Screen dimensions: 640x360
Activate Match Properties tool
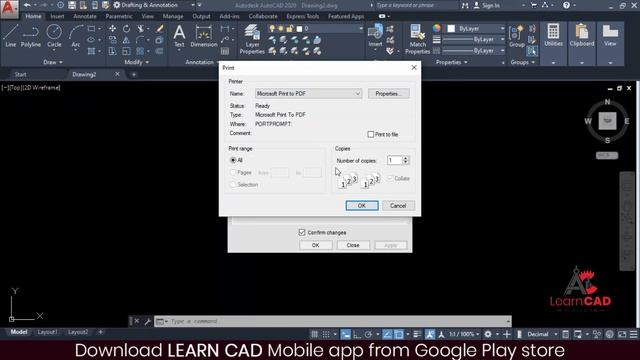pyautogui.click(x=417, y=39)
